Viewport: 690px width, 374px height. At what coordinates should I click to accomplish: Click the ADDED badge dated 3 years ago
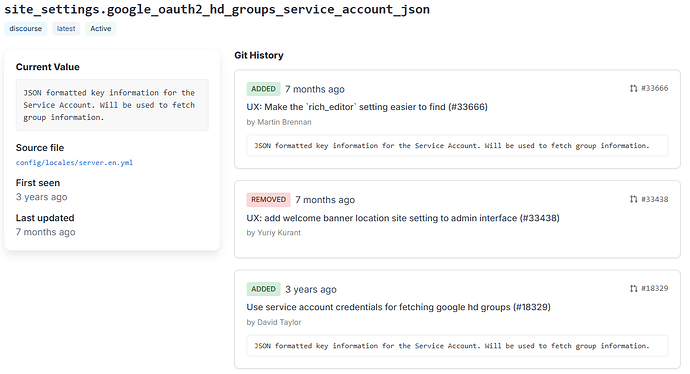pos(263,289)
